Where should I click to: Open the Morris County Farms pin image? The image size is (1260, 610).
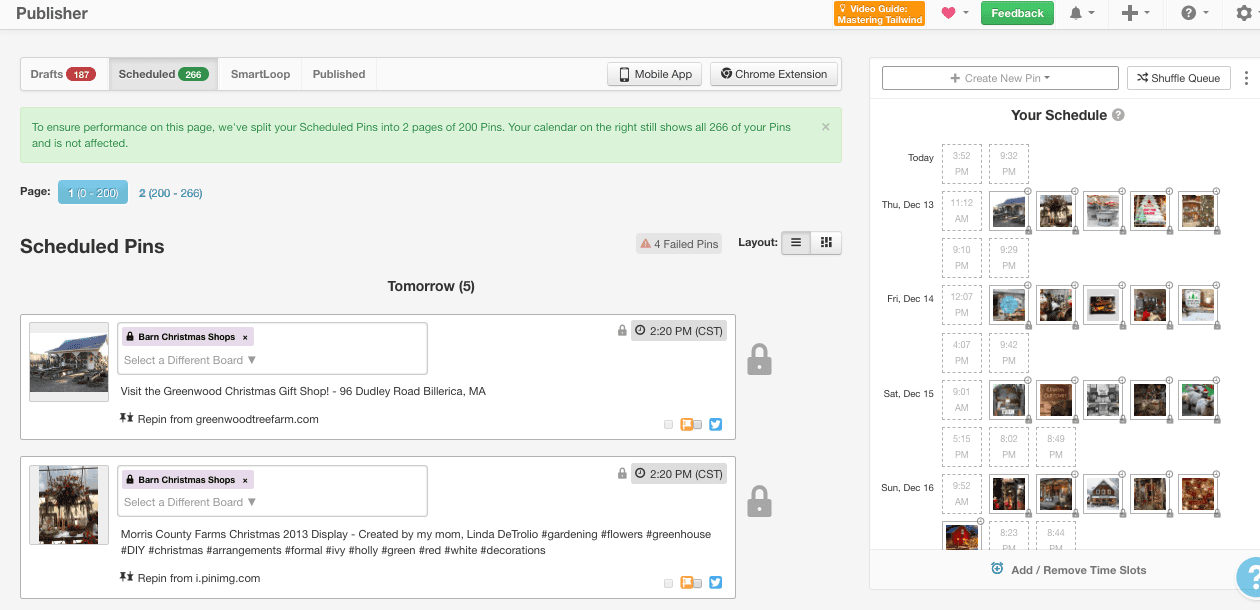pos(69,504)
